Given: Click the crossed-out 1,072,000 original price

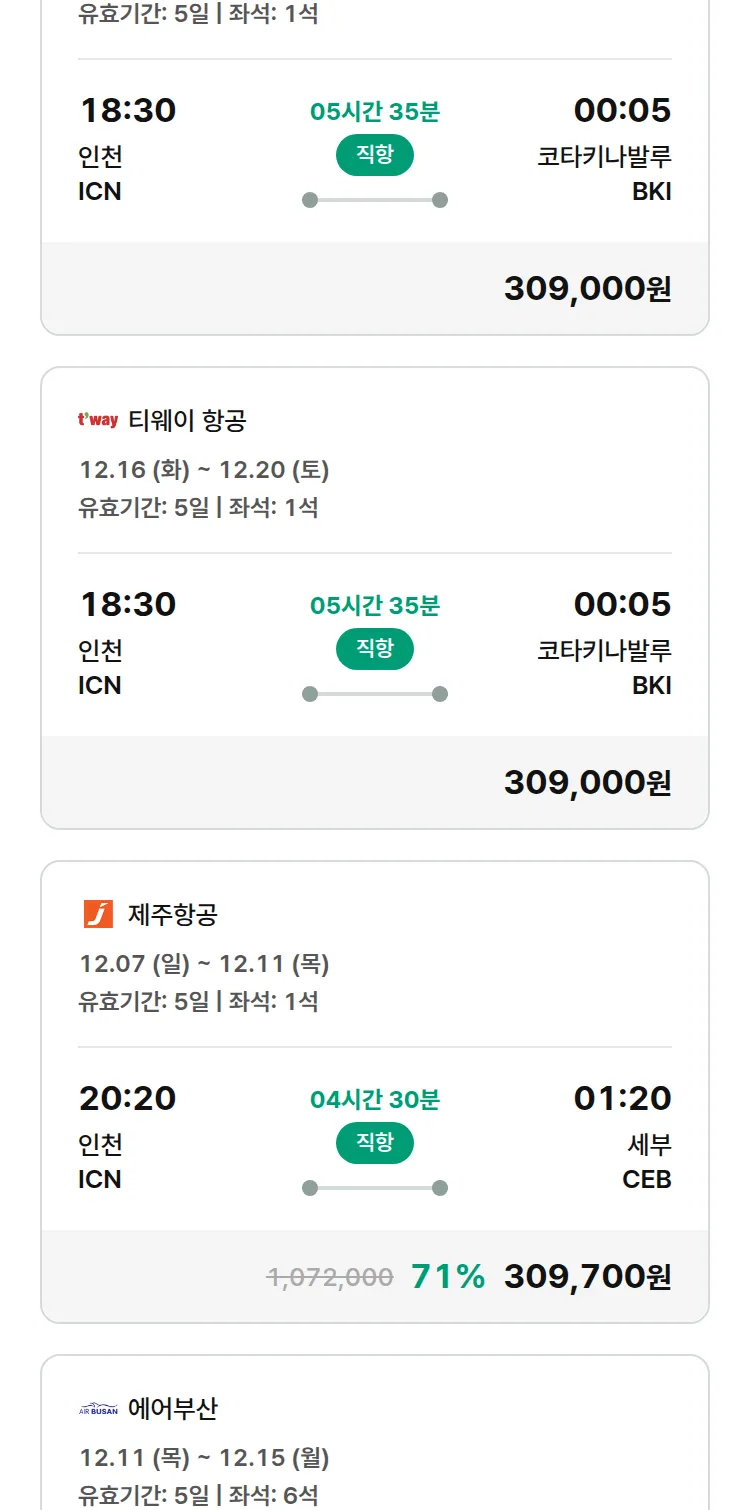Looking at the screenshot, I should pyautogui.click(x=329, y=1277).
